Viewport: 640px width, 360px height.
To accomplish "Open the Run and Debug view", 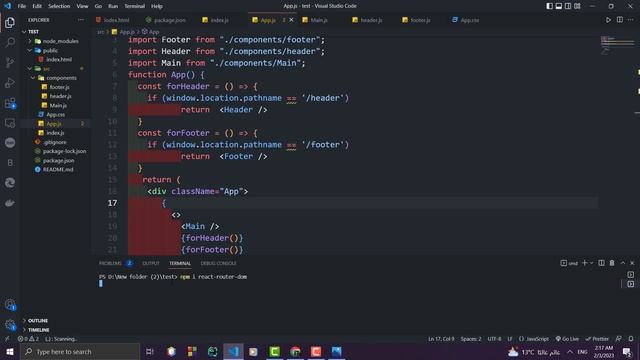I will pos(10,82).
